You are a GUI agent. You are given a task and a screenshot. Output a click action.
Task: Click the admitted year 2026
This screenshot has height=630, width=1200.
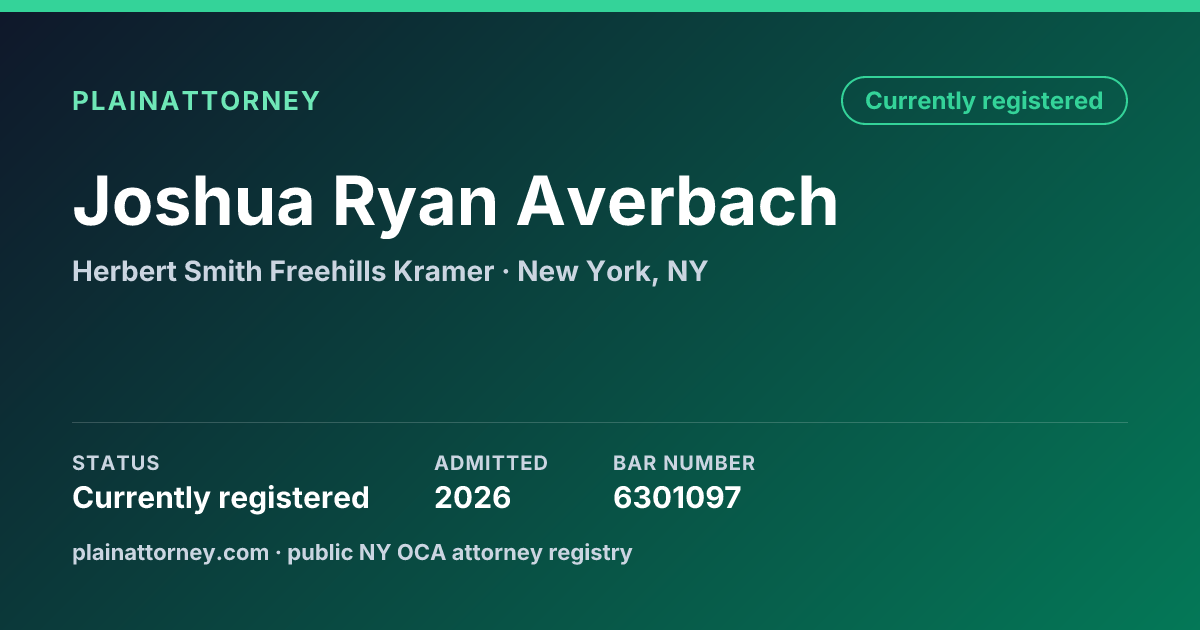click(473, 498)
